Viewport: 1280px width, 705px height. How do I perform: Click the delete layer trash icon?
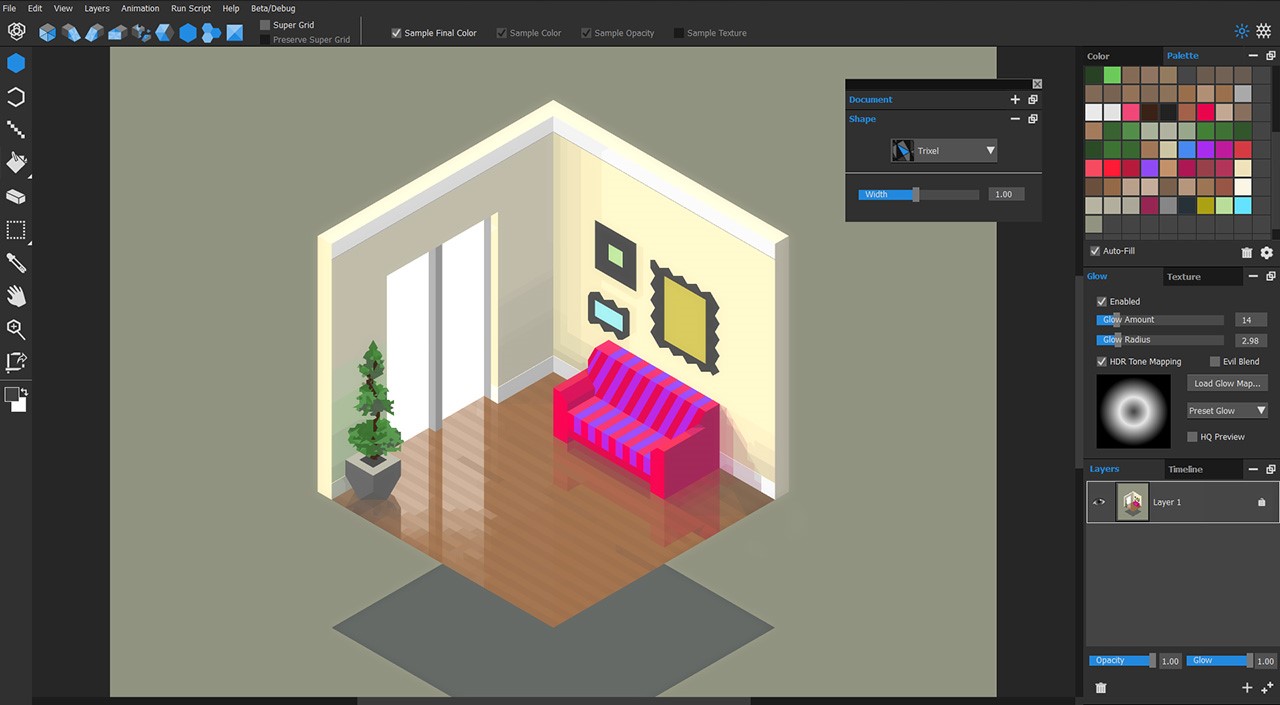point(1101,688)
